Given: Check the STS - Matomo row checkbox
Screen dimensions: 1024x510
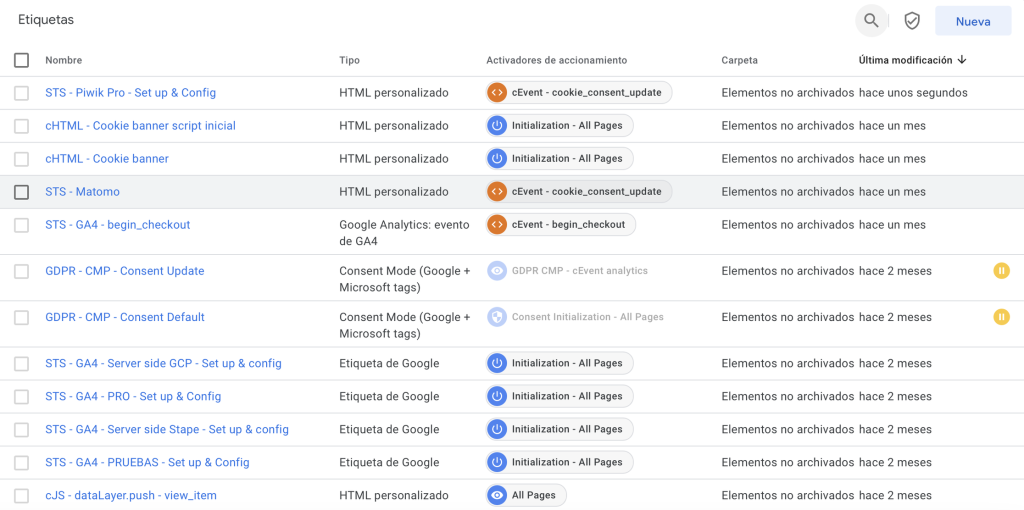Looking at the screenshot, I should (22, 192).
